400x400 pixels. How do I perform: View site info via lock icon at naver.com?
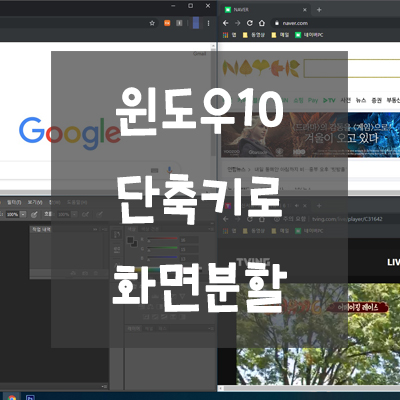coord(277,23)
